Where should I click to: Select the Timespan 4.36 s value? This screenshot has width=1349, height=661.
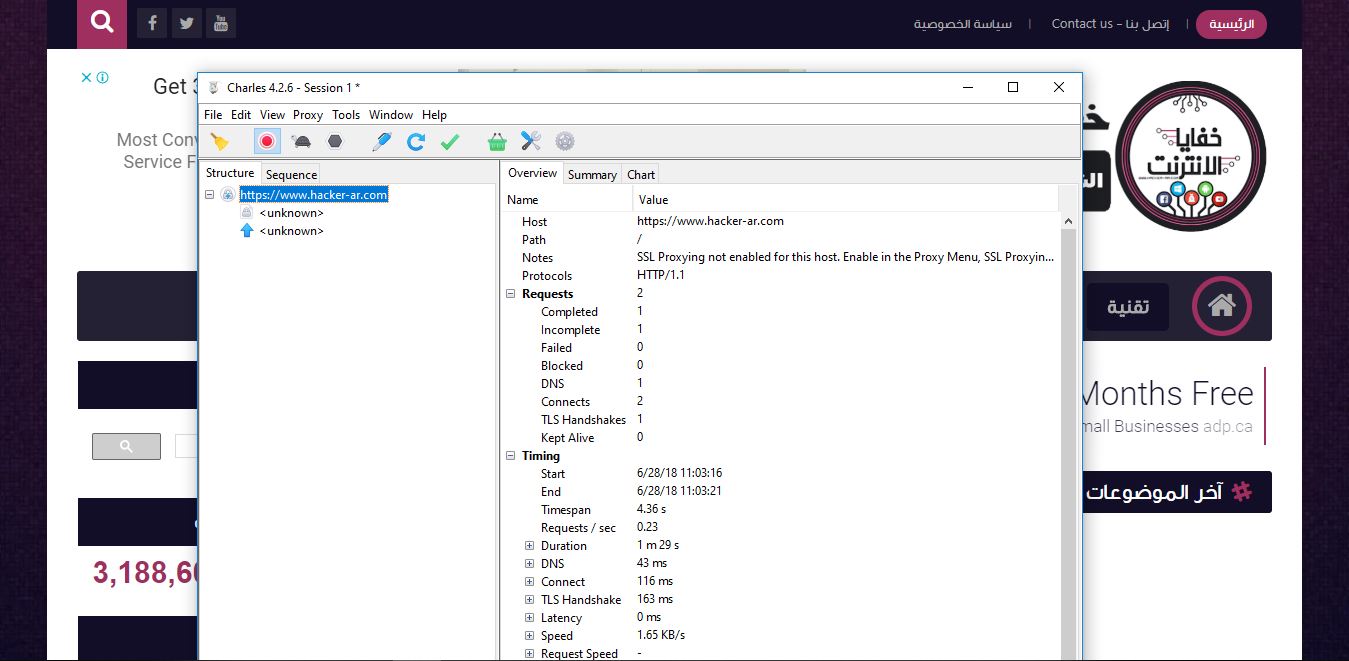point(651,509)
